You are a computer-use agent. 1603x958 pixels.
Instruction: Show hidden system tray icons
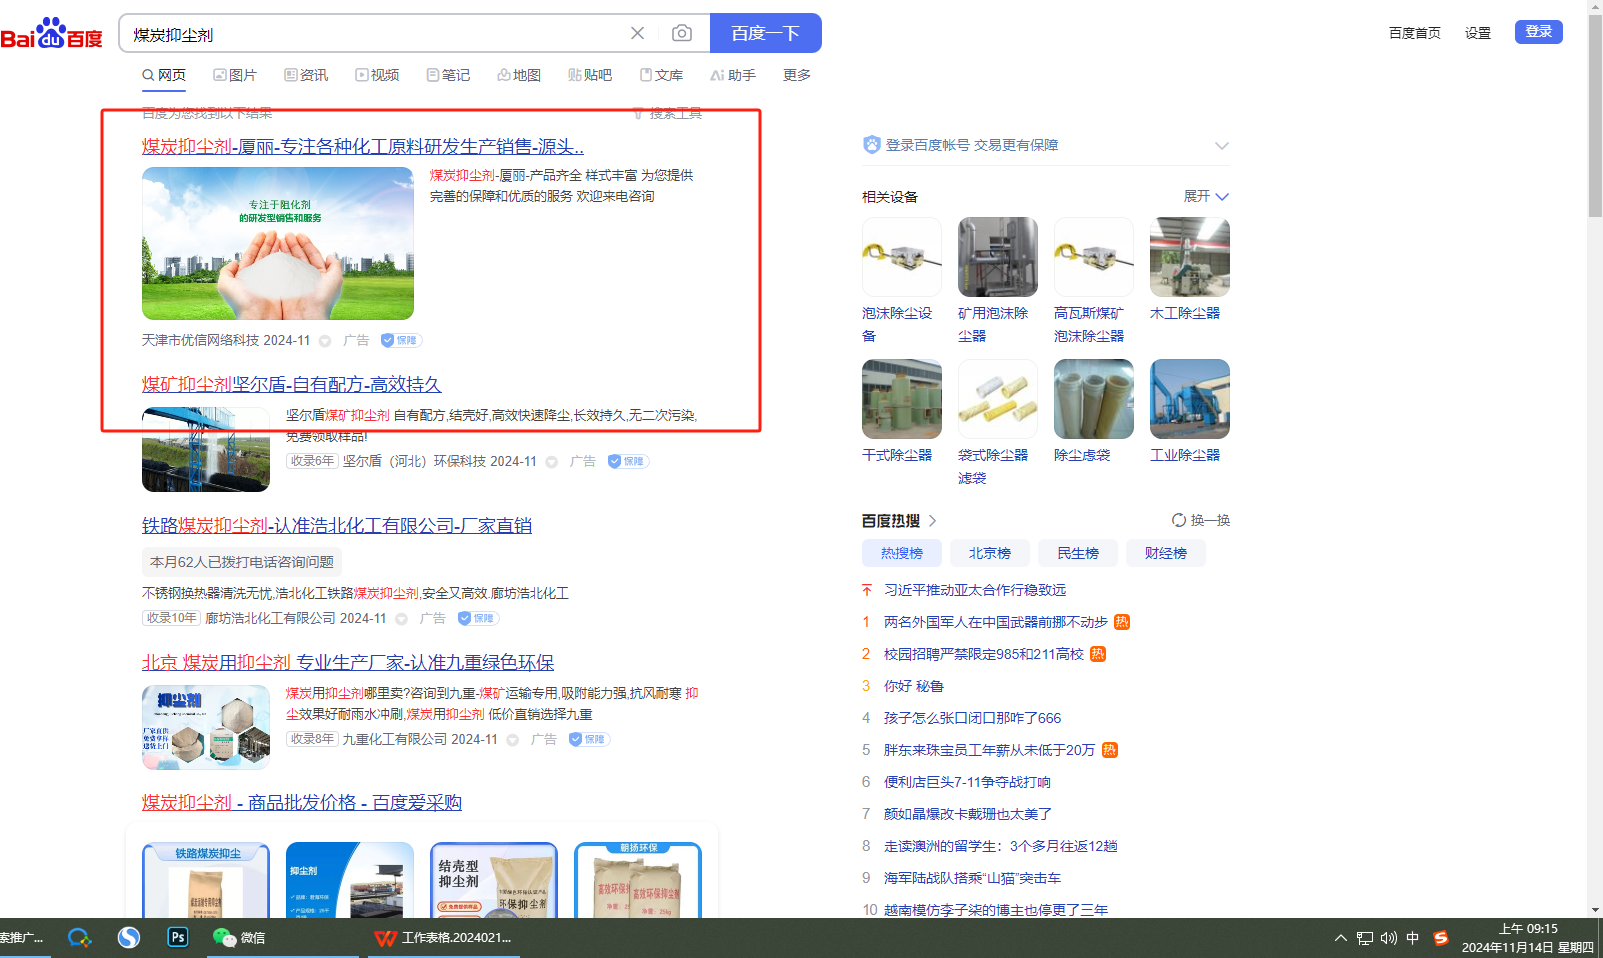pyautogui.click(x=1340, y=938)
